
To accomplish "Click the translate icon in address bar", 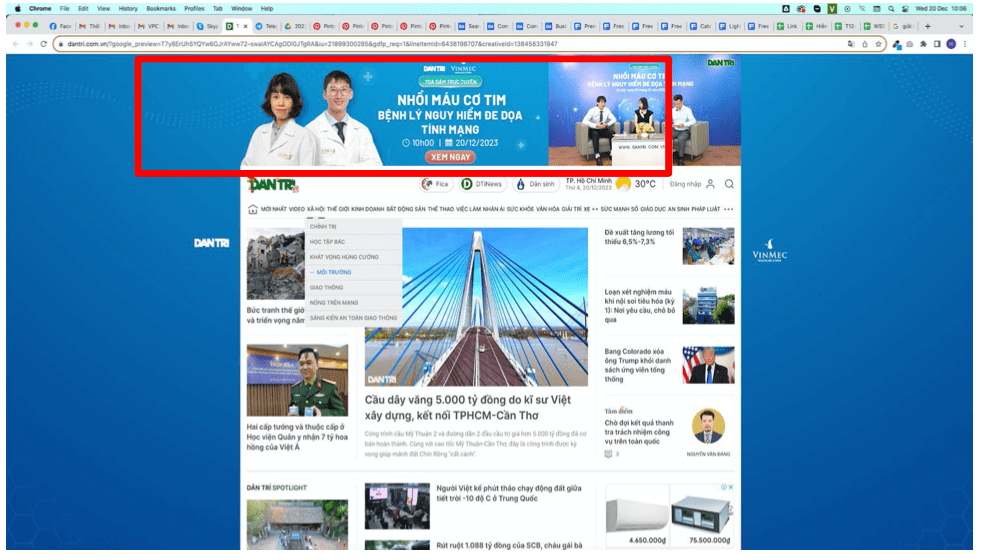I will (x=850, y=44).
